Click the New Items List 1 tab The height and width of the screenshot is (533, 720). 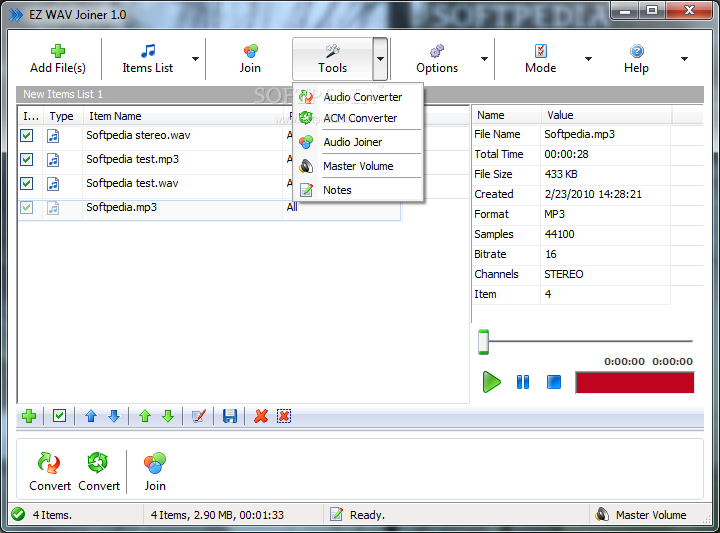(x=63, y=94)
